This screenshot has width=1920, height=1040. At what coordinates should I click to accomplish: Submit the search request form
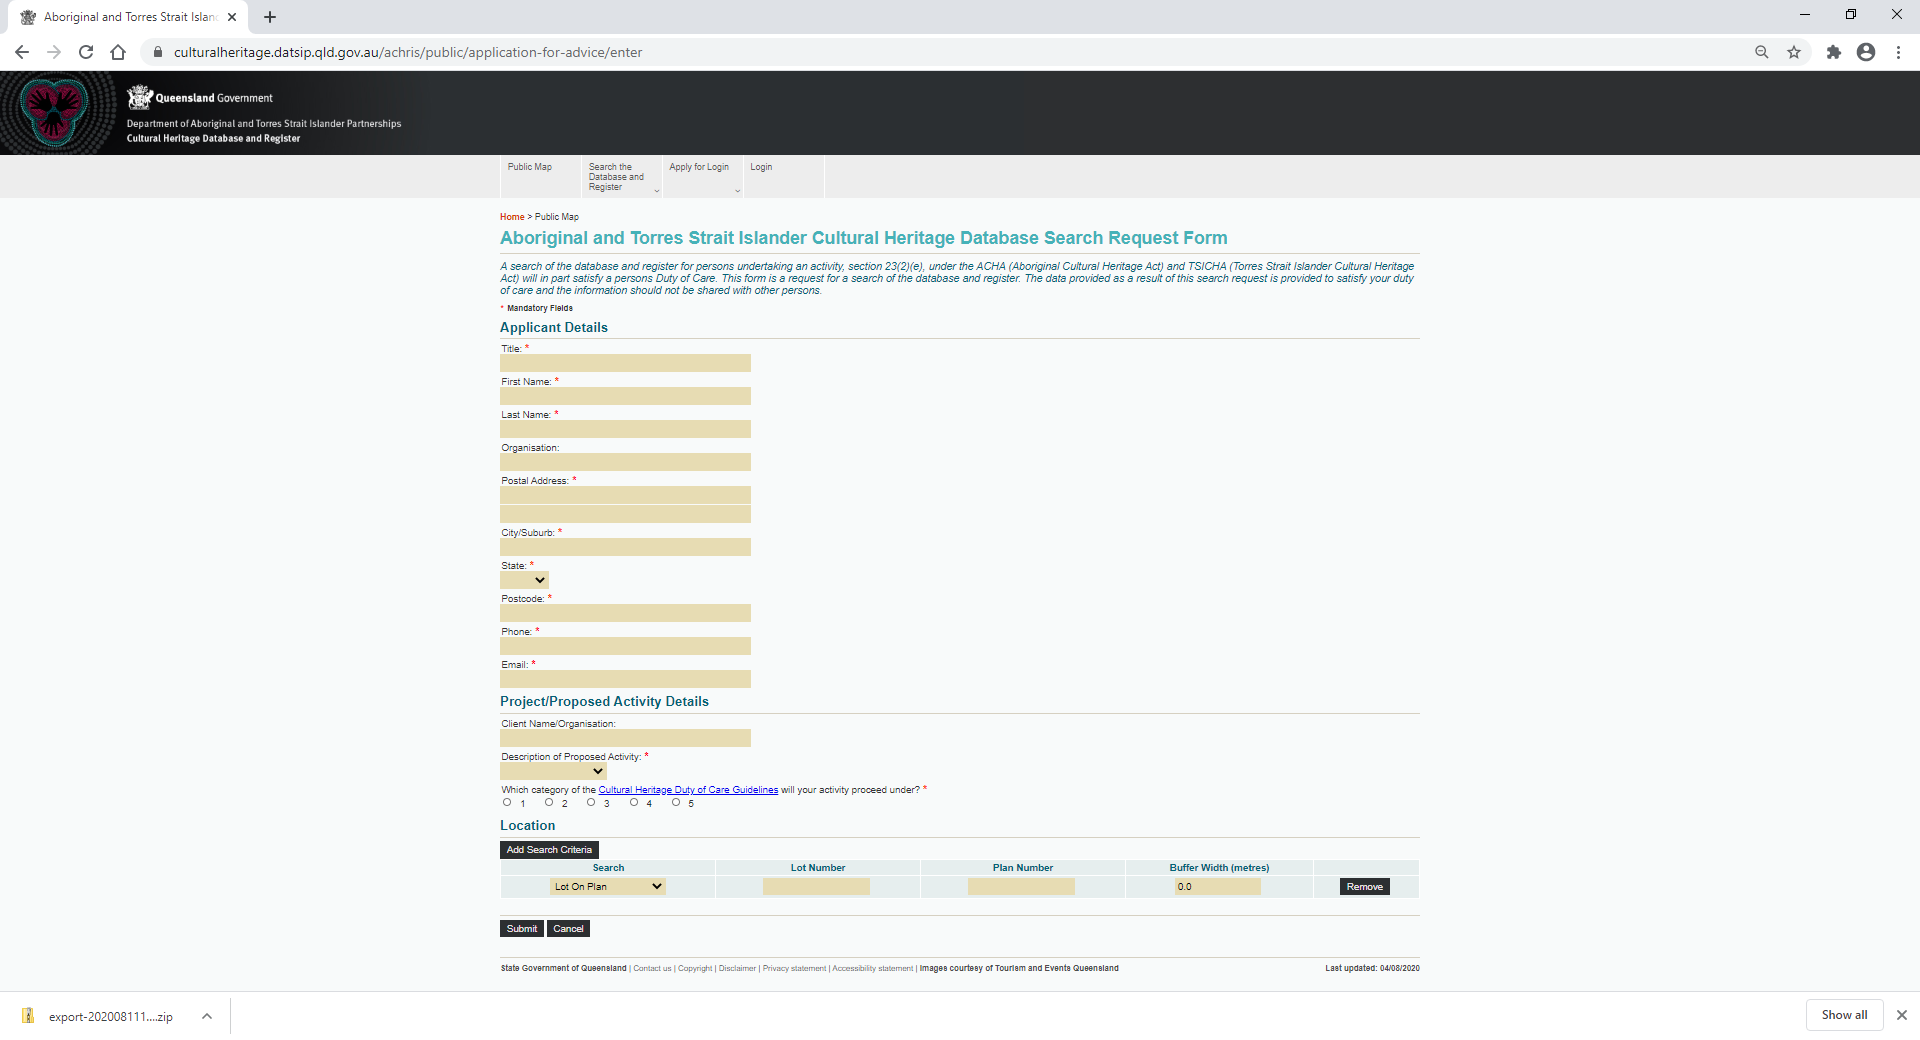522,929
